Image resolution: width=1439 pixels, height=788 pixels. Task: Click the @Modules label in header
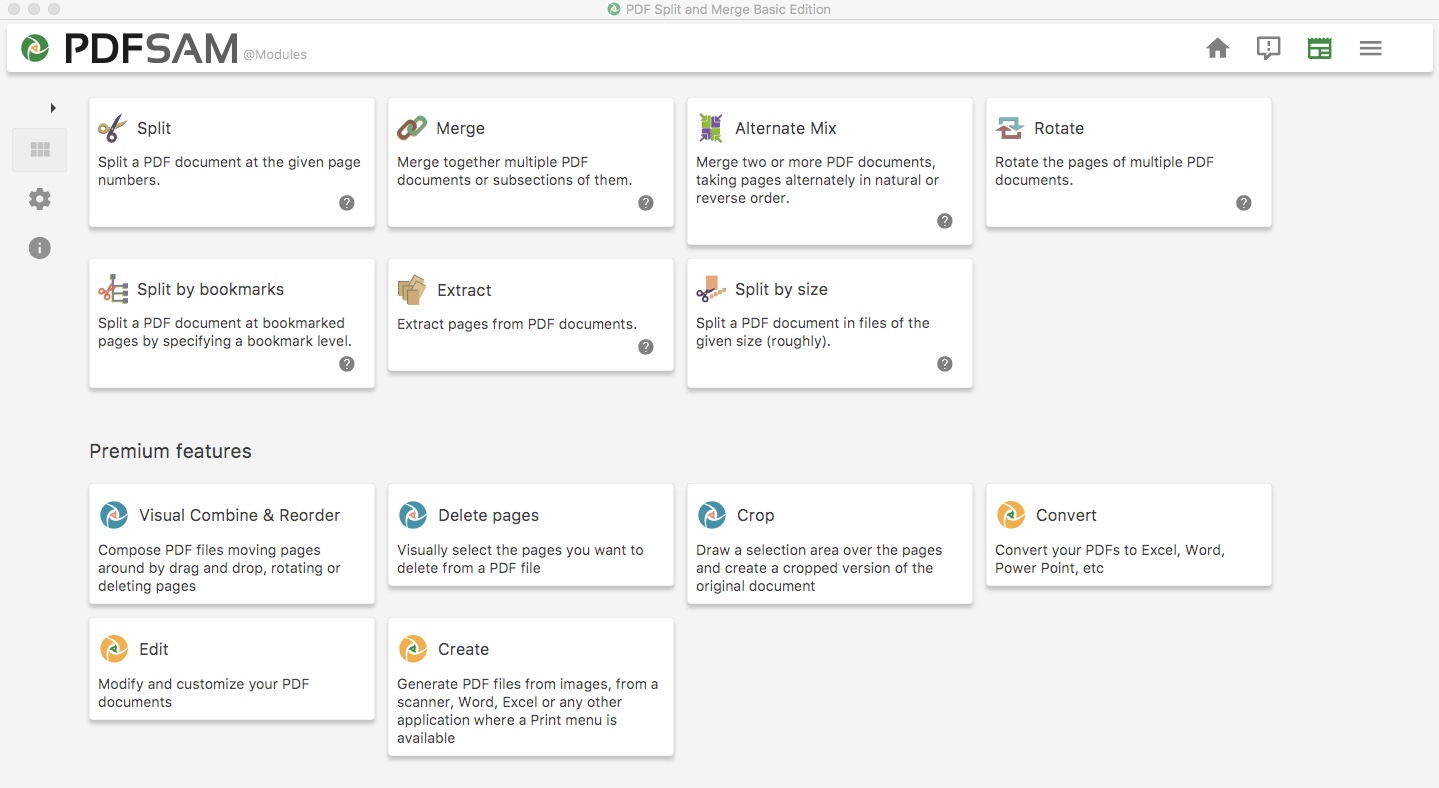click(275, 55)
